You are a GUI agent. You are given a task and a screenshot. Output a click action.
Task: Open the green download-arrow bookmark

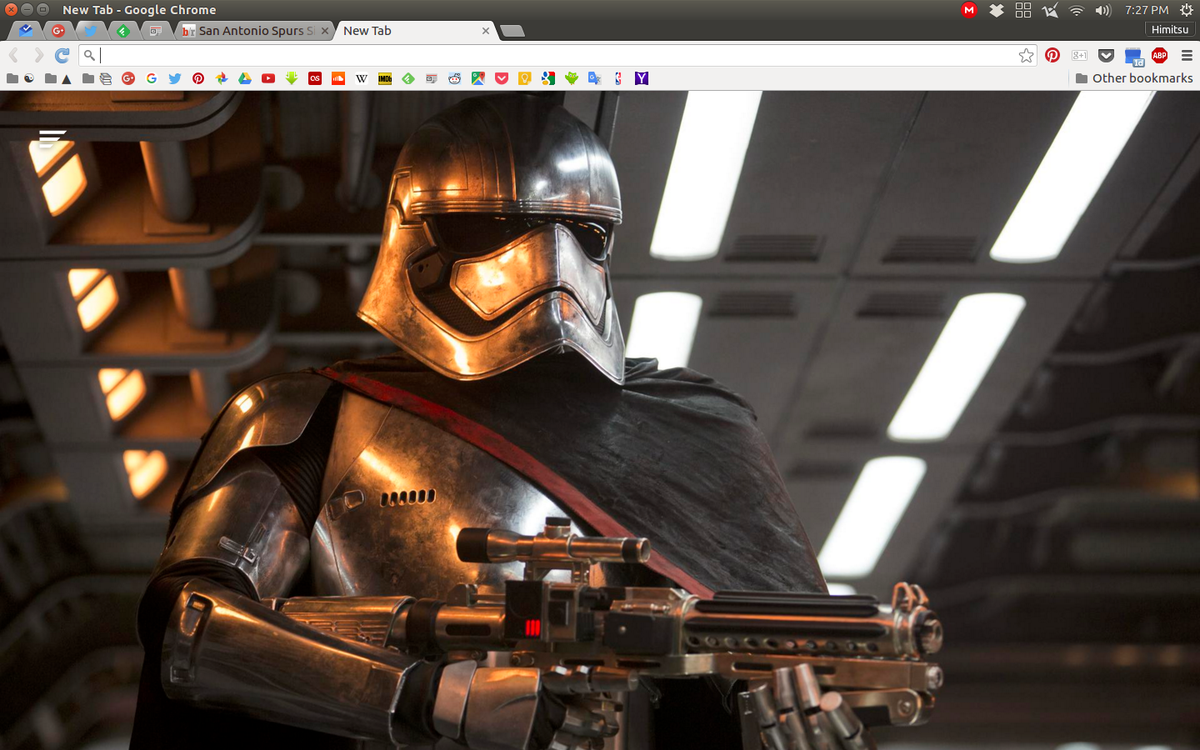[291, 78]
